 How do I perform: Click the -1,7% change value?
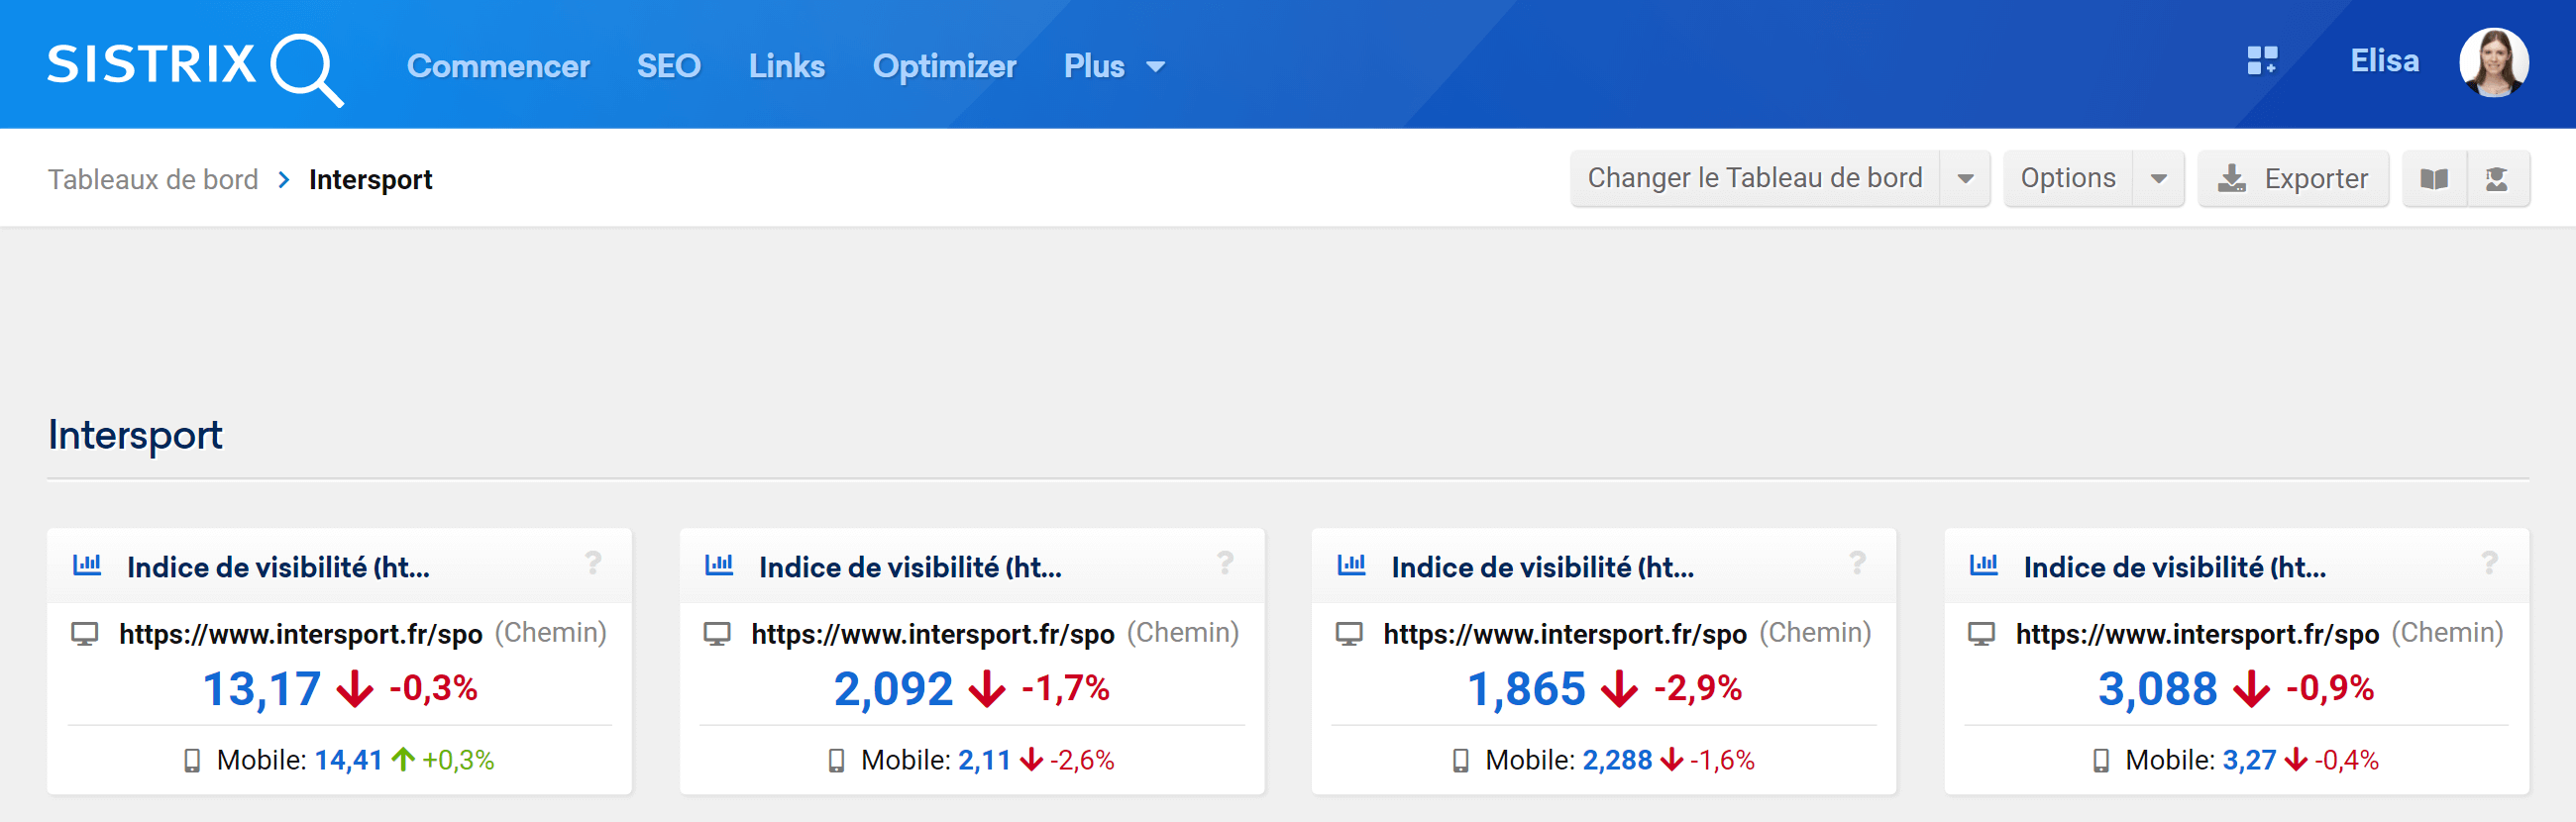(1065, 689)
